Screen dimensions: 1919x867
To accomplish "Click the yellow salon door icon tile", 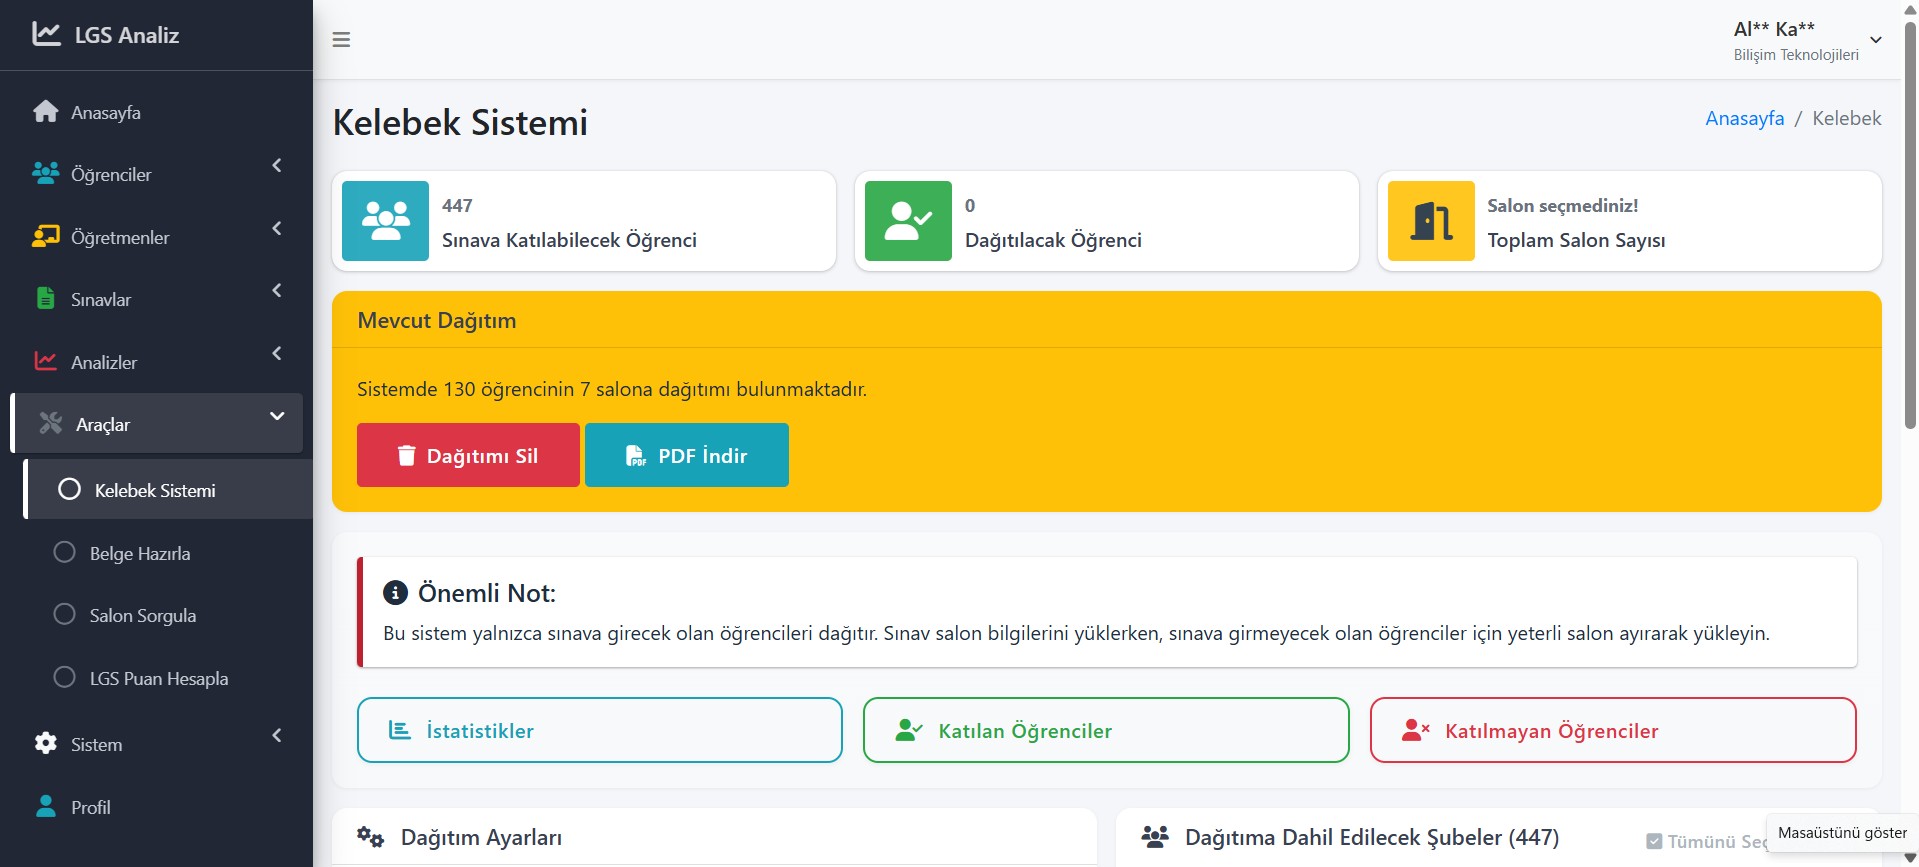I will [x=1431, y=221].
